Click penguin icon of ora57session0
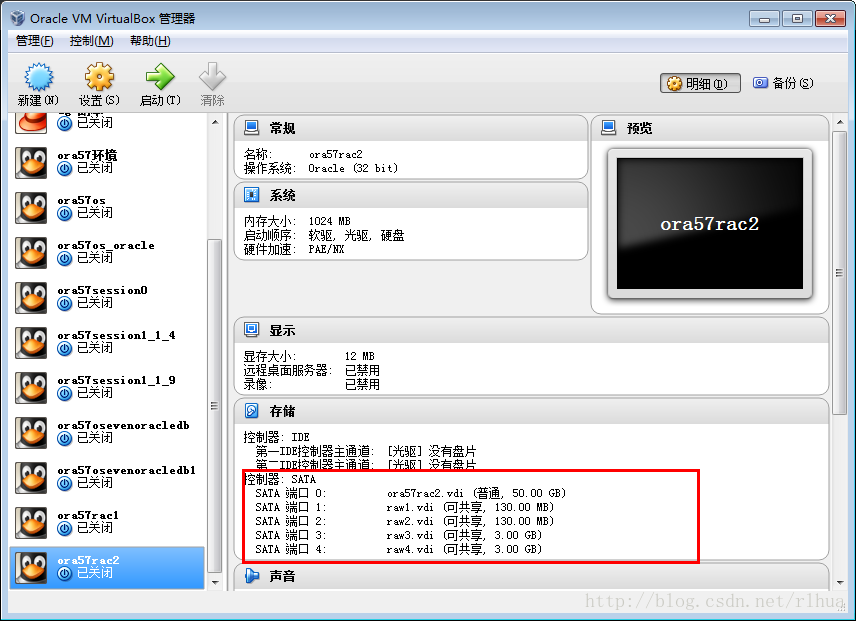This screenshot has width=856, height=621. [31, 298]
